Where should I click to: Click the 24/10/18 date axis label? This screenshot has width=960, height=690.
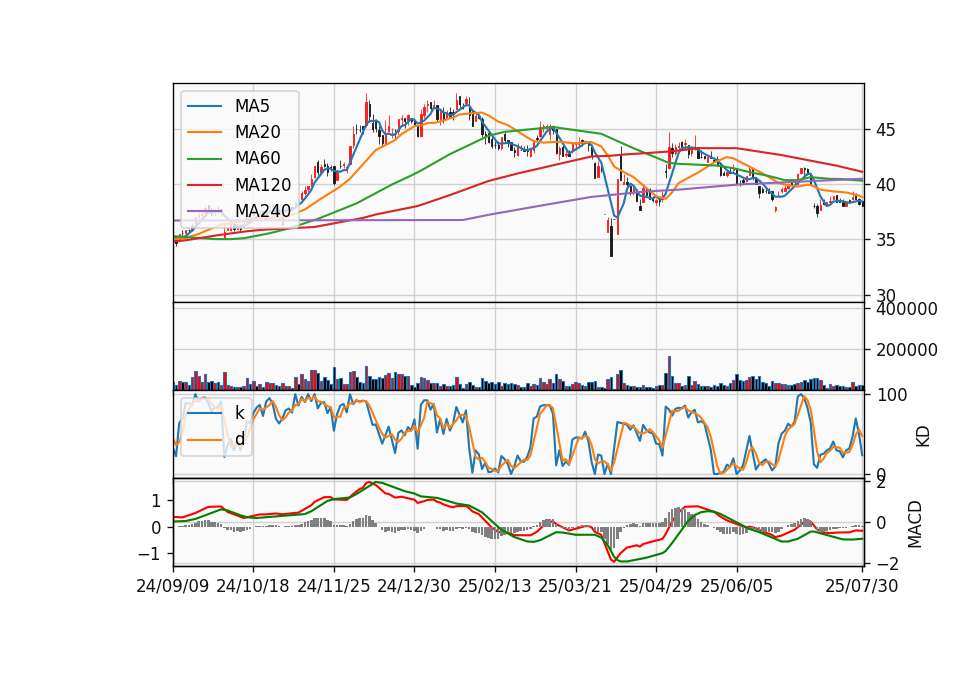pyautogui.click(x=253, y=586)
